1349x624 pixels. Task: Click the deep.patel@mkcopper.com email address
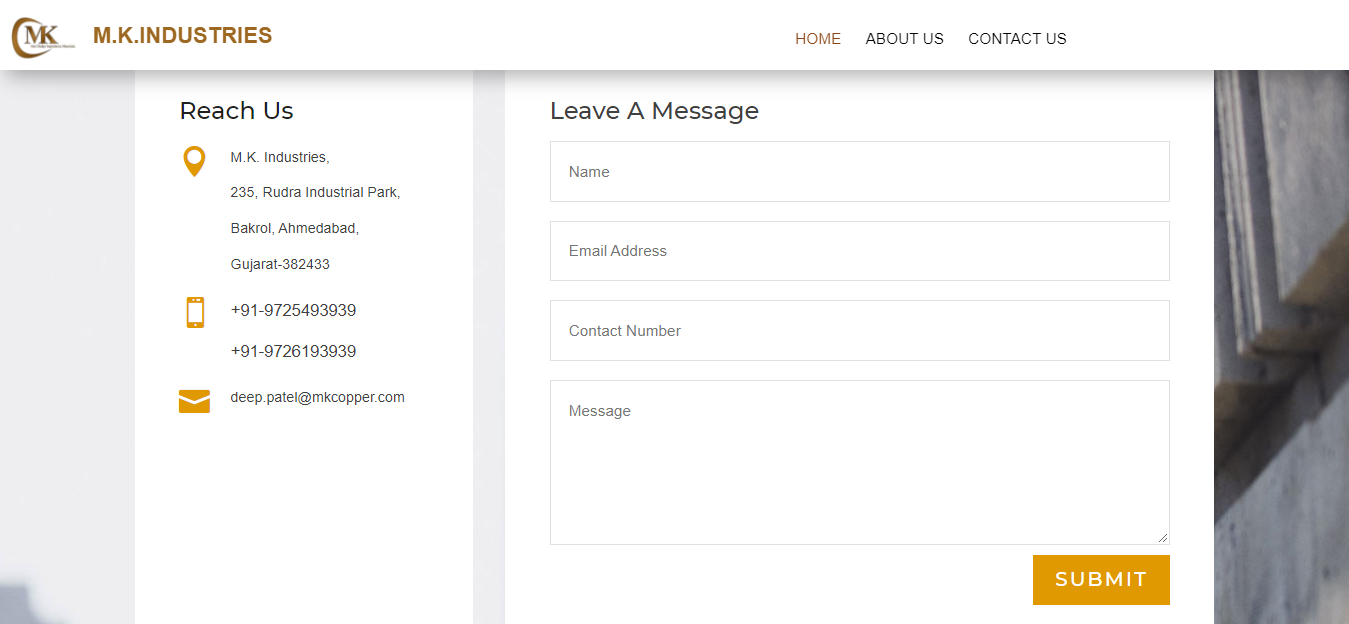pyautogui.click(x=317, y=398)
